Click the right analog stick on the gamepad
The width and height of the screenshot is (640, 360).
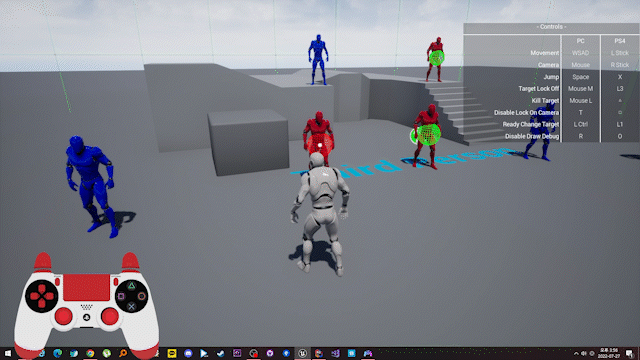109,316
